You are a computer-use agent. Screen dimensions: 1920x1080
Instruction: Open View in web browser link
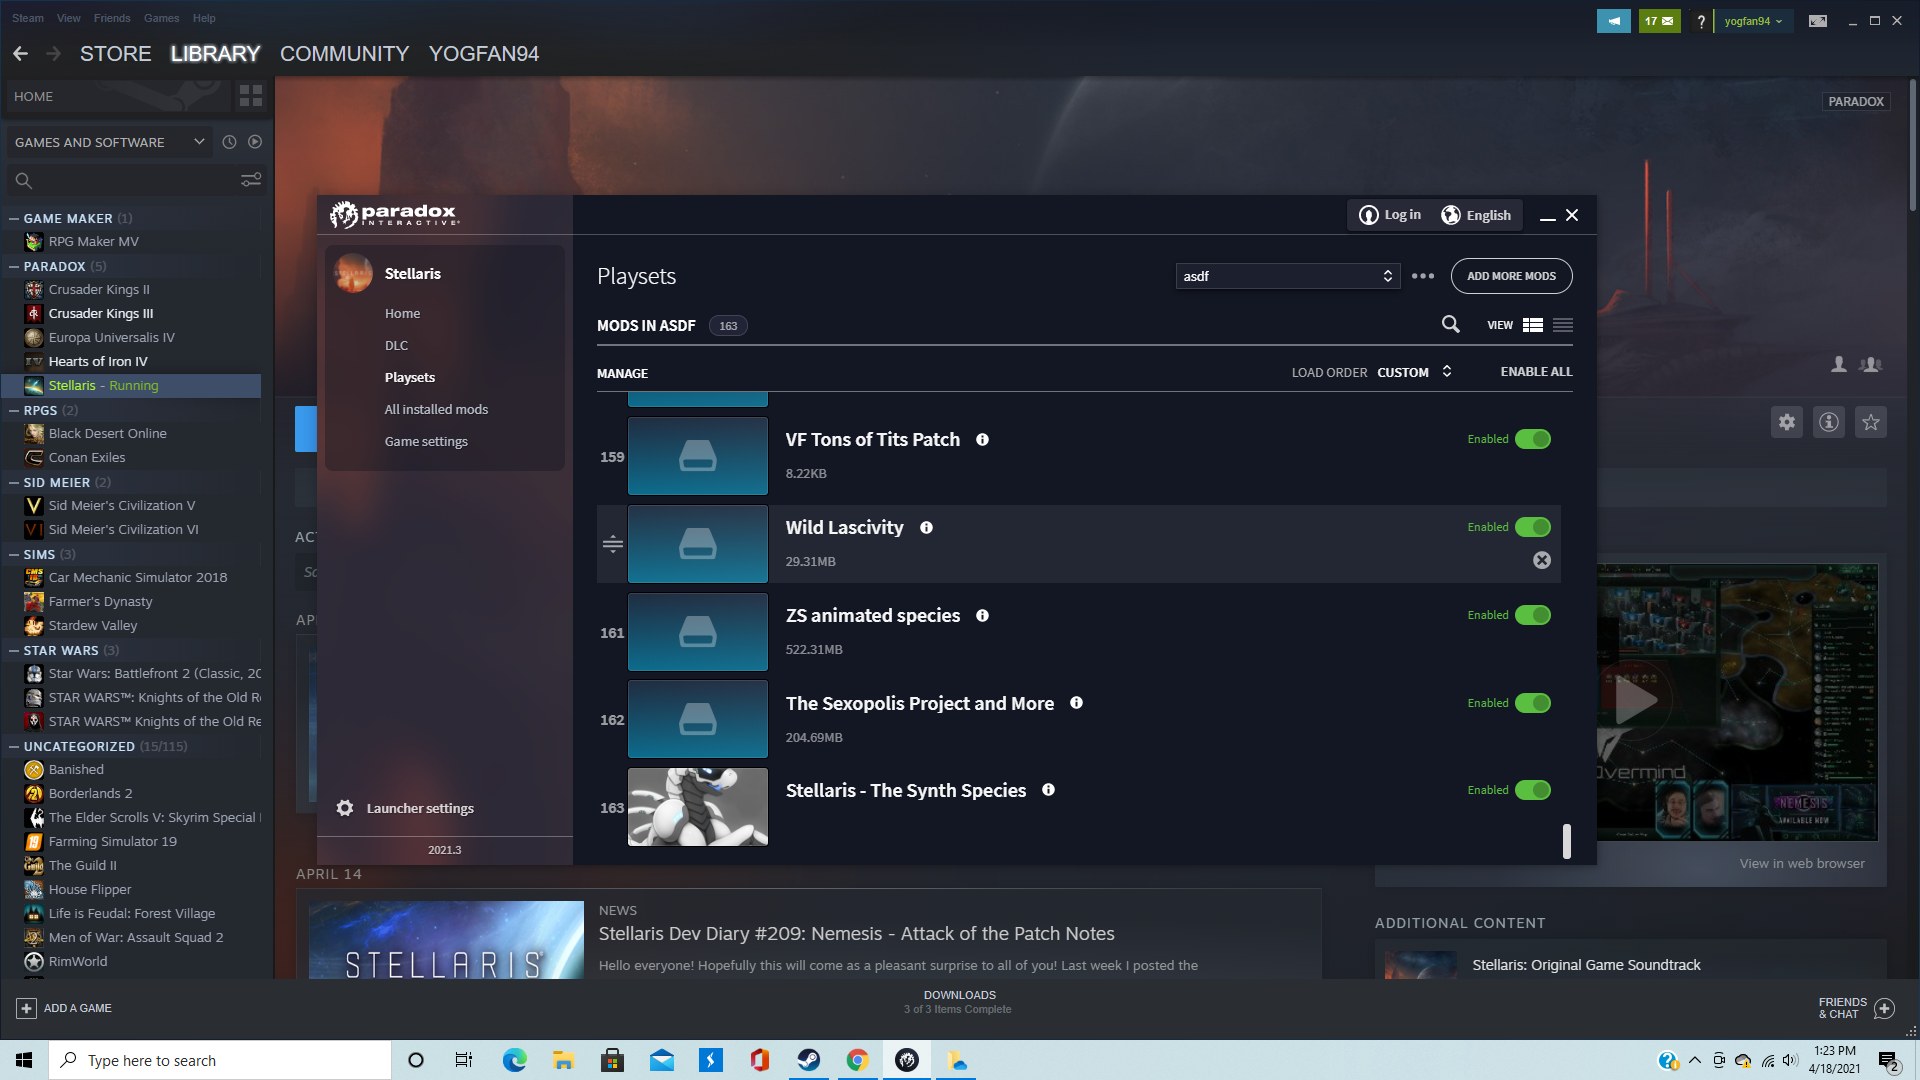[x=1802, y=863]
